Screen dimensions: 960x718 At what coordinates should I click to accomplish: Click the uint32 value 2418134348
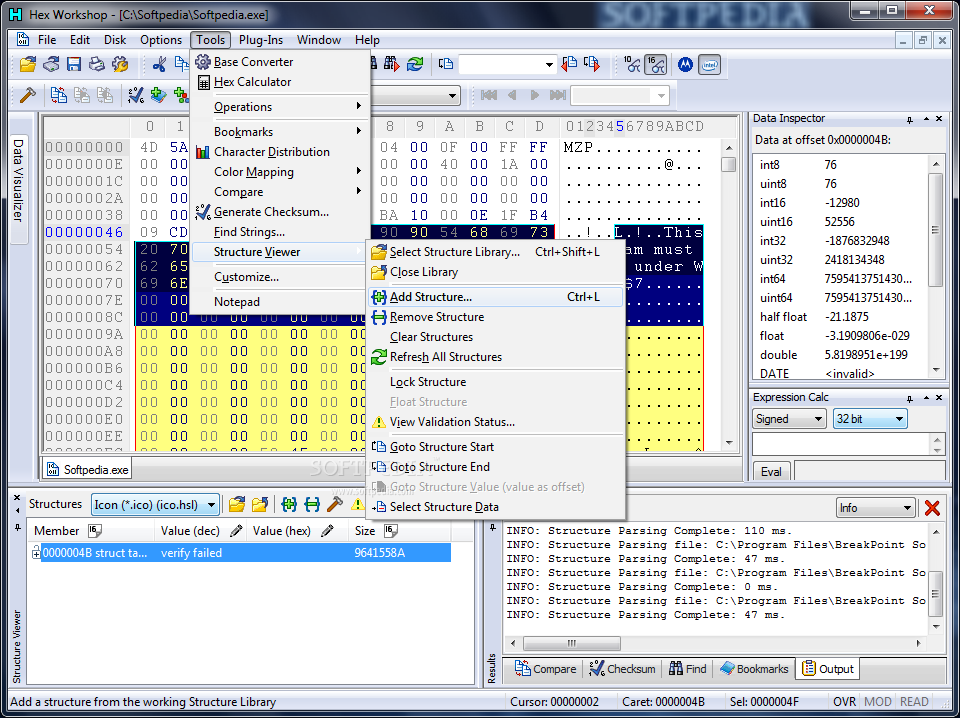click(854, 260)
